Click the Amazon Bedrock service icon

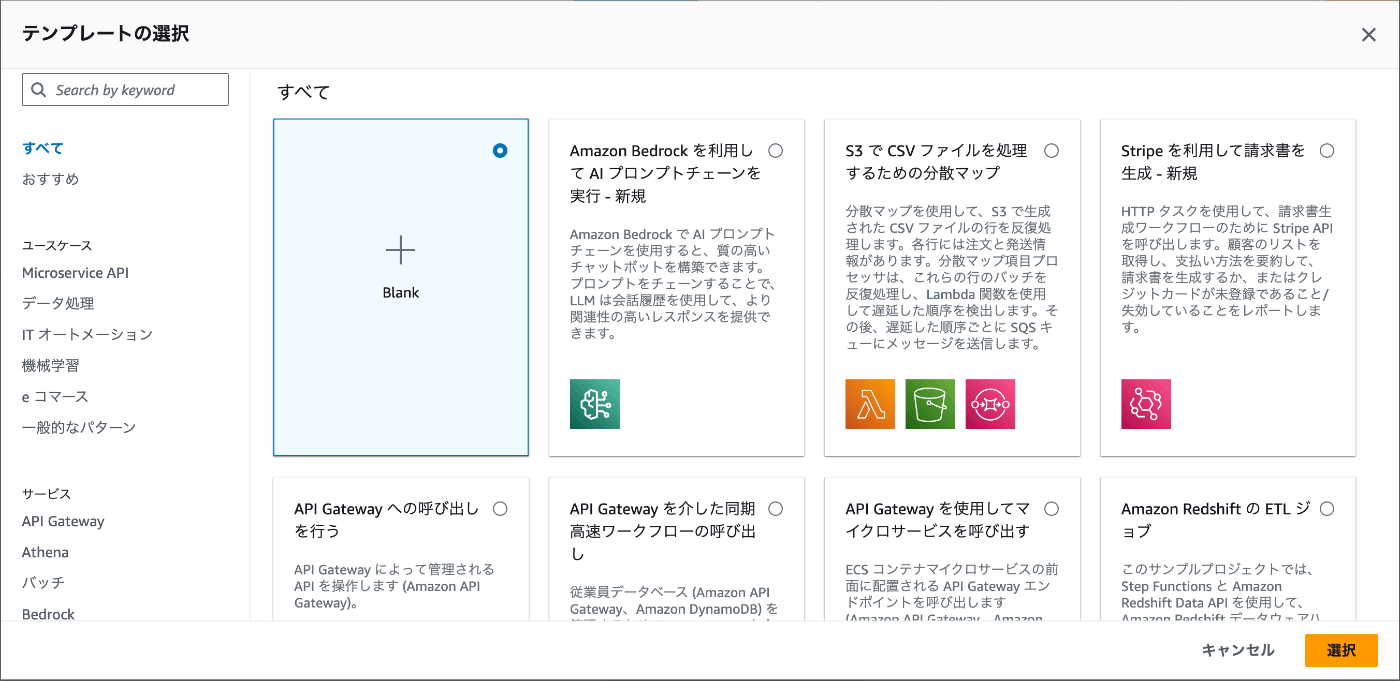tap(595, 404)
